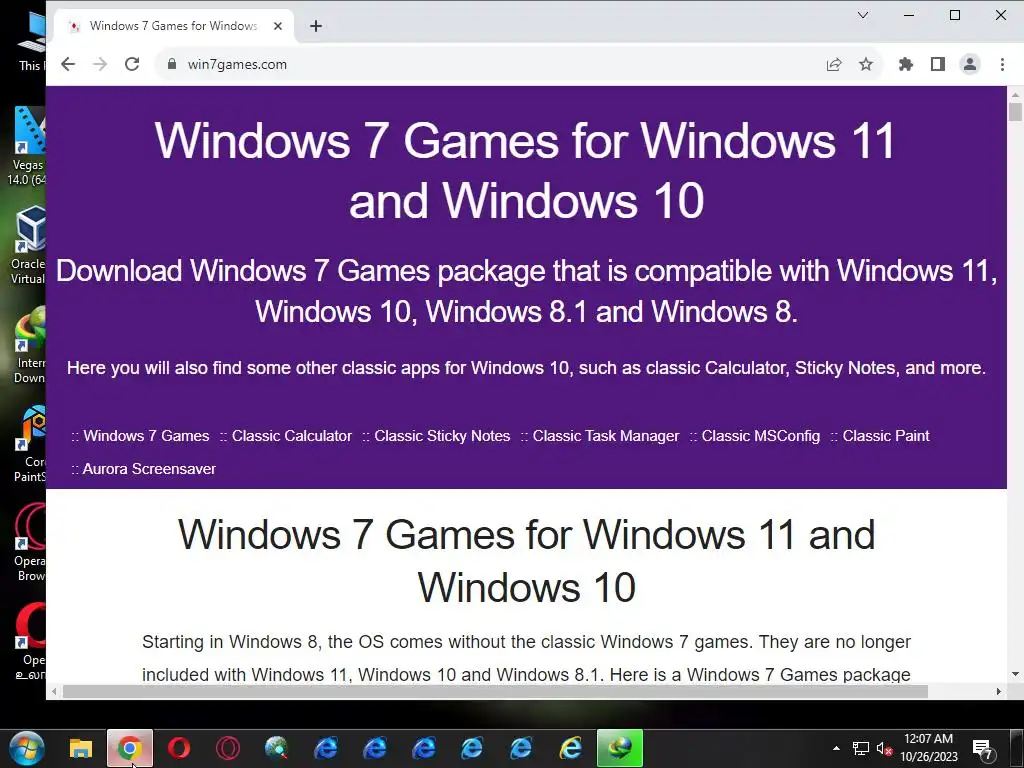Click the horizontal scrollbar thumb

coord(495,691)
